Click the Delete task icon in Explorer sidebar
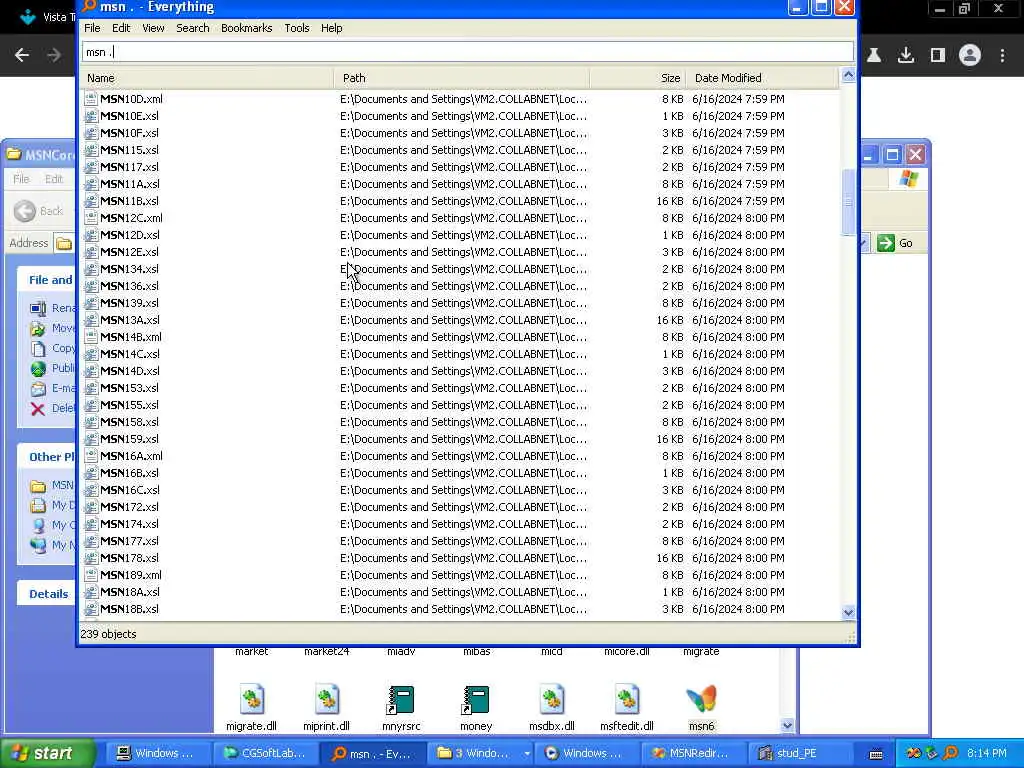The image size is (1024, 768). (x=38, y=409)
